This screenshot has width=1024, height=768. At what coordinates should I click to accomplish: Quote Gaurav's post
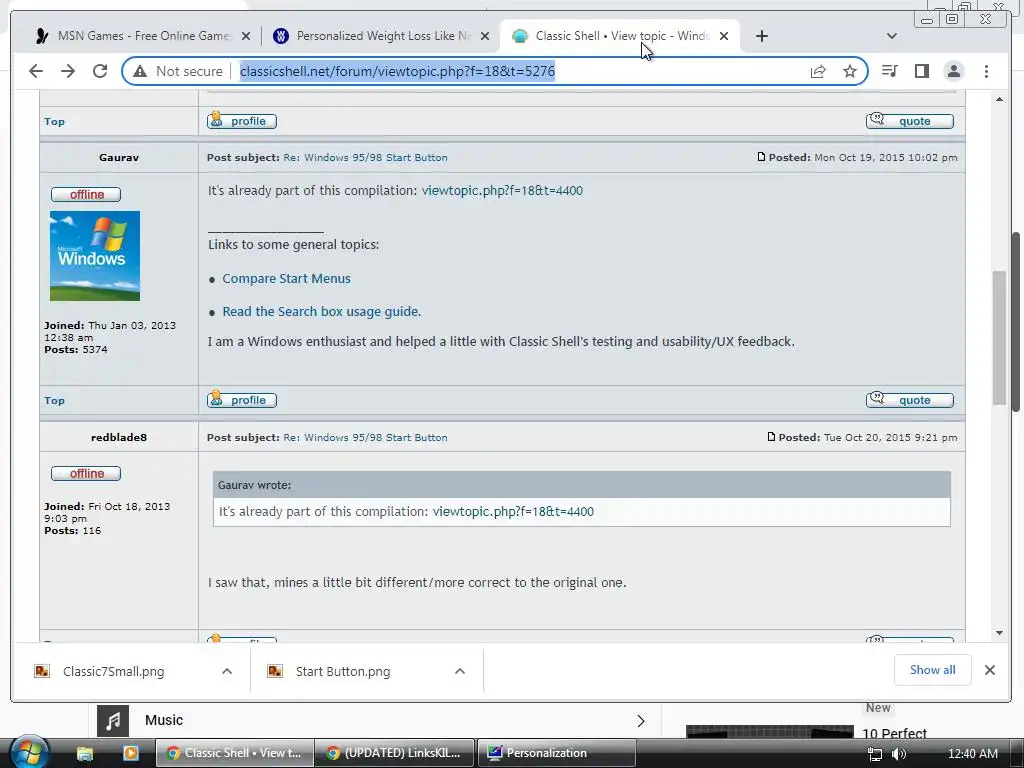[910, 400]
